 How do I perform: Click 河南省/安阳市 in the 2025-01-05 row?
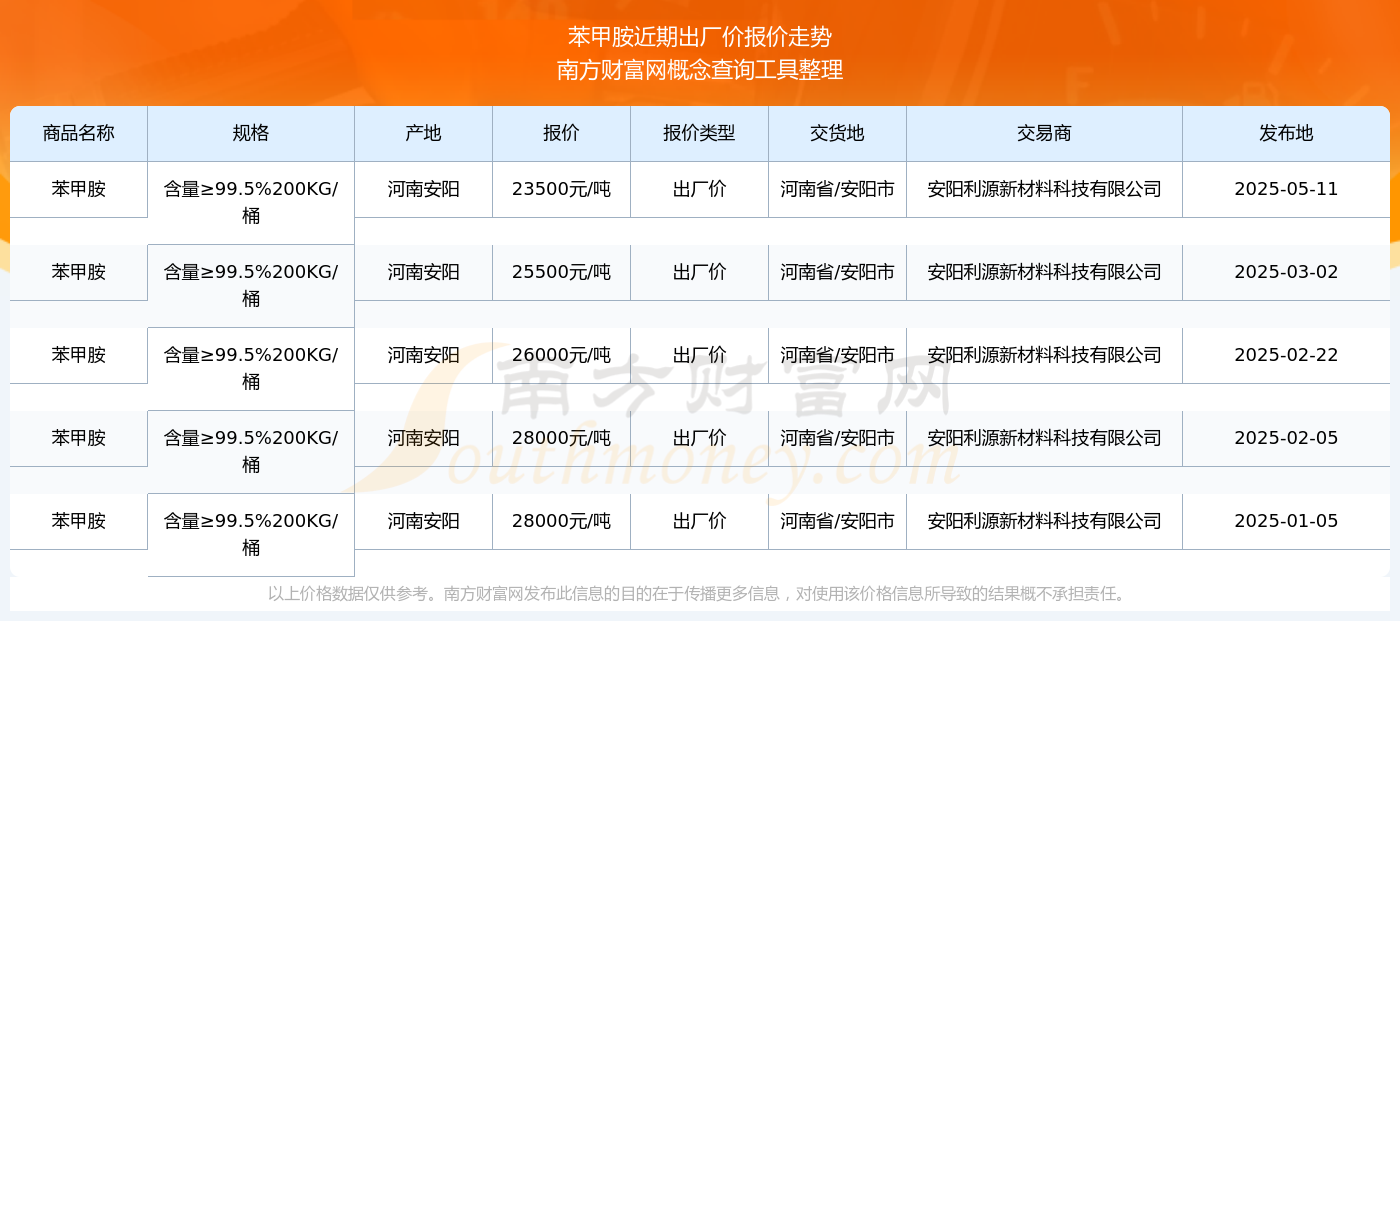pyautogui.click(x=837, y=521)
